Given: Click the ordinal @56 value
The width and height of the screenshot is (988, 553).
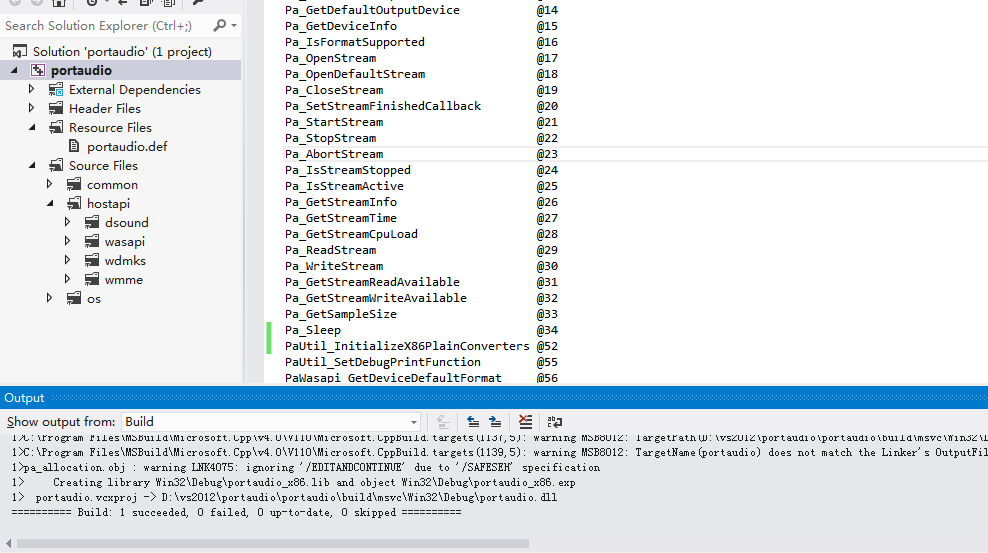Looking at the screenshot, I should (547, 378).
